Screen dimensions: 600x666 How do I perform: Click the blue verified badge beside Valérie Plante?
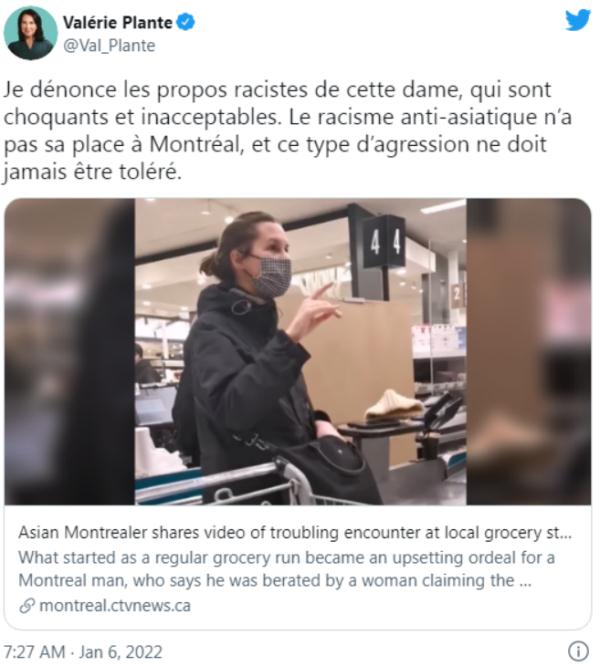(x=186, y=22)
